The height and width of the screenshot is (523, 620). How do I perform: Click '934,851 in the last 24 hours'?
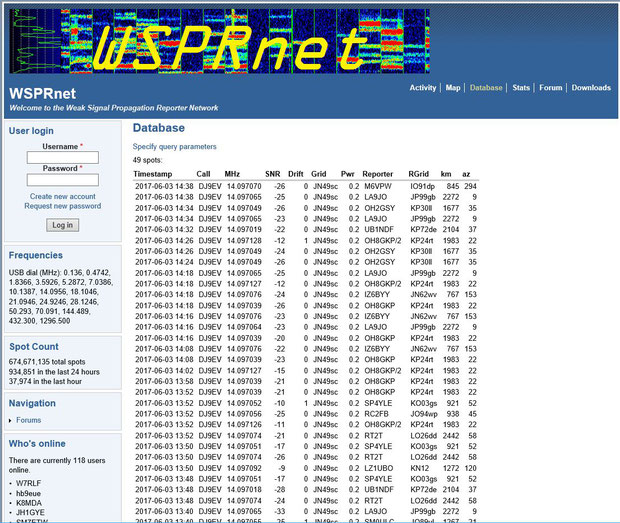[x=54, y=372]
